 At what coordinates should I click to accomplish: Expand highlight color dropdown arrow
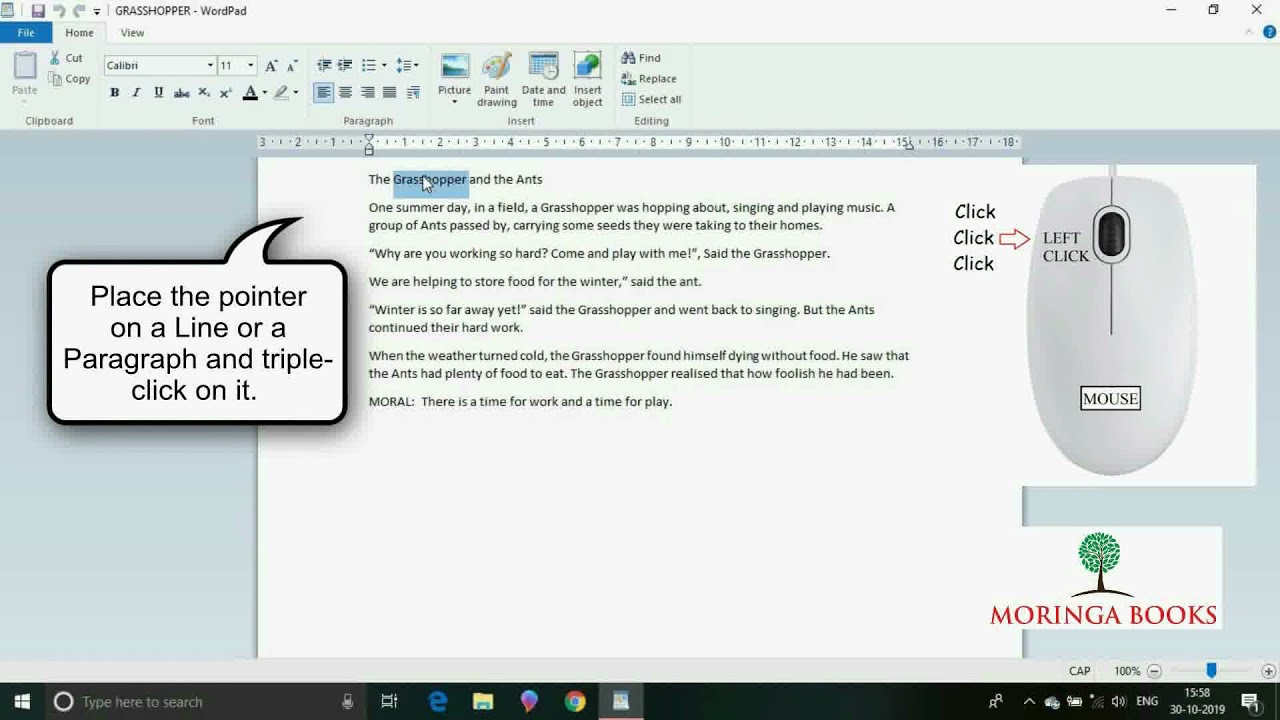[x=295, y=93]
